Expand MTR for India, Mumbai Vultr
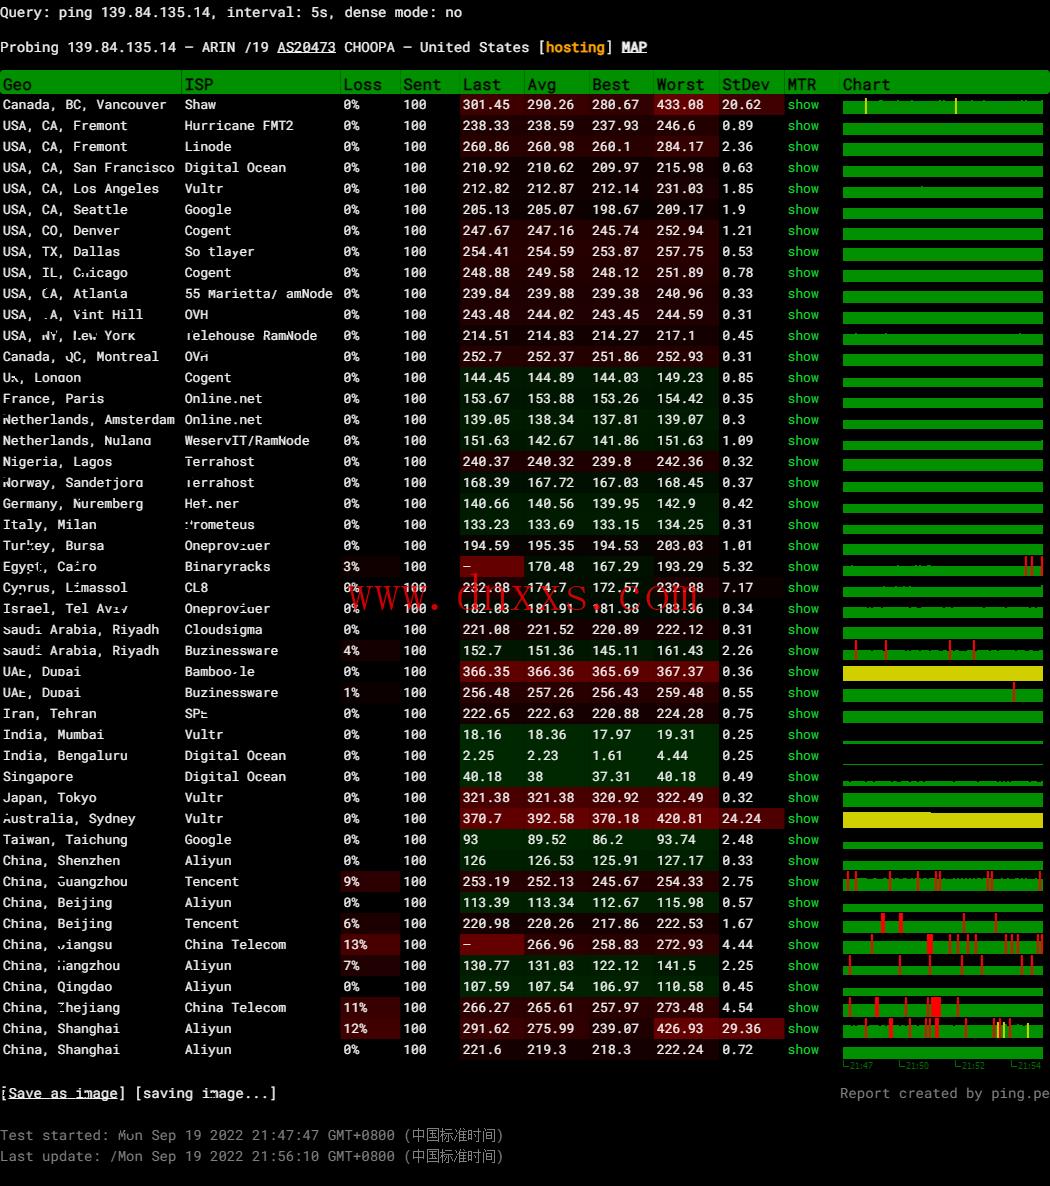Image resolution: width=1050 pixels, height=1186 pixels. coord(803,735)
